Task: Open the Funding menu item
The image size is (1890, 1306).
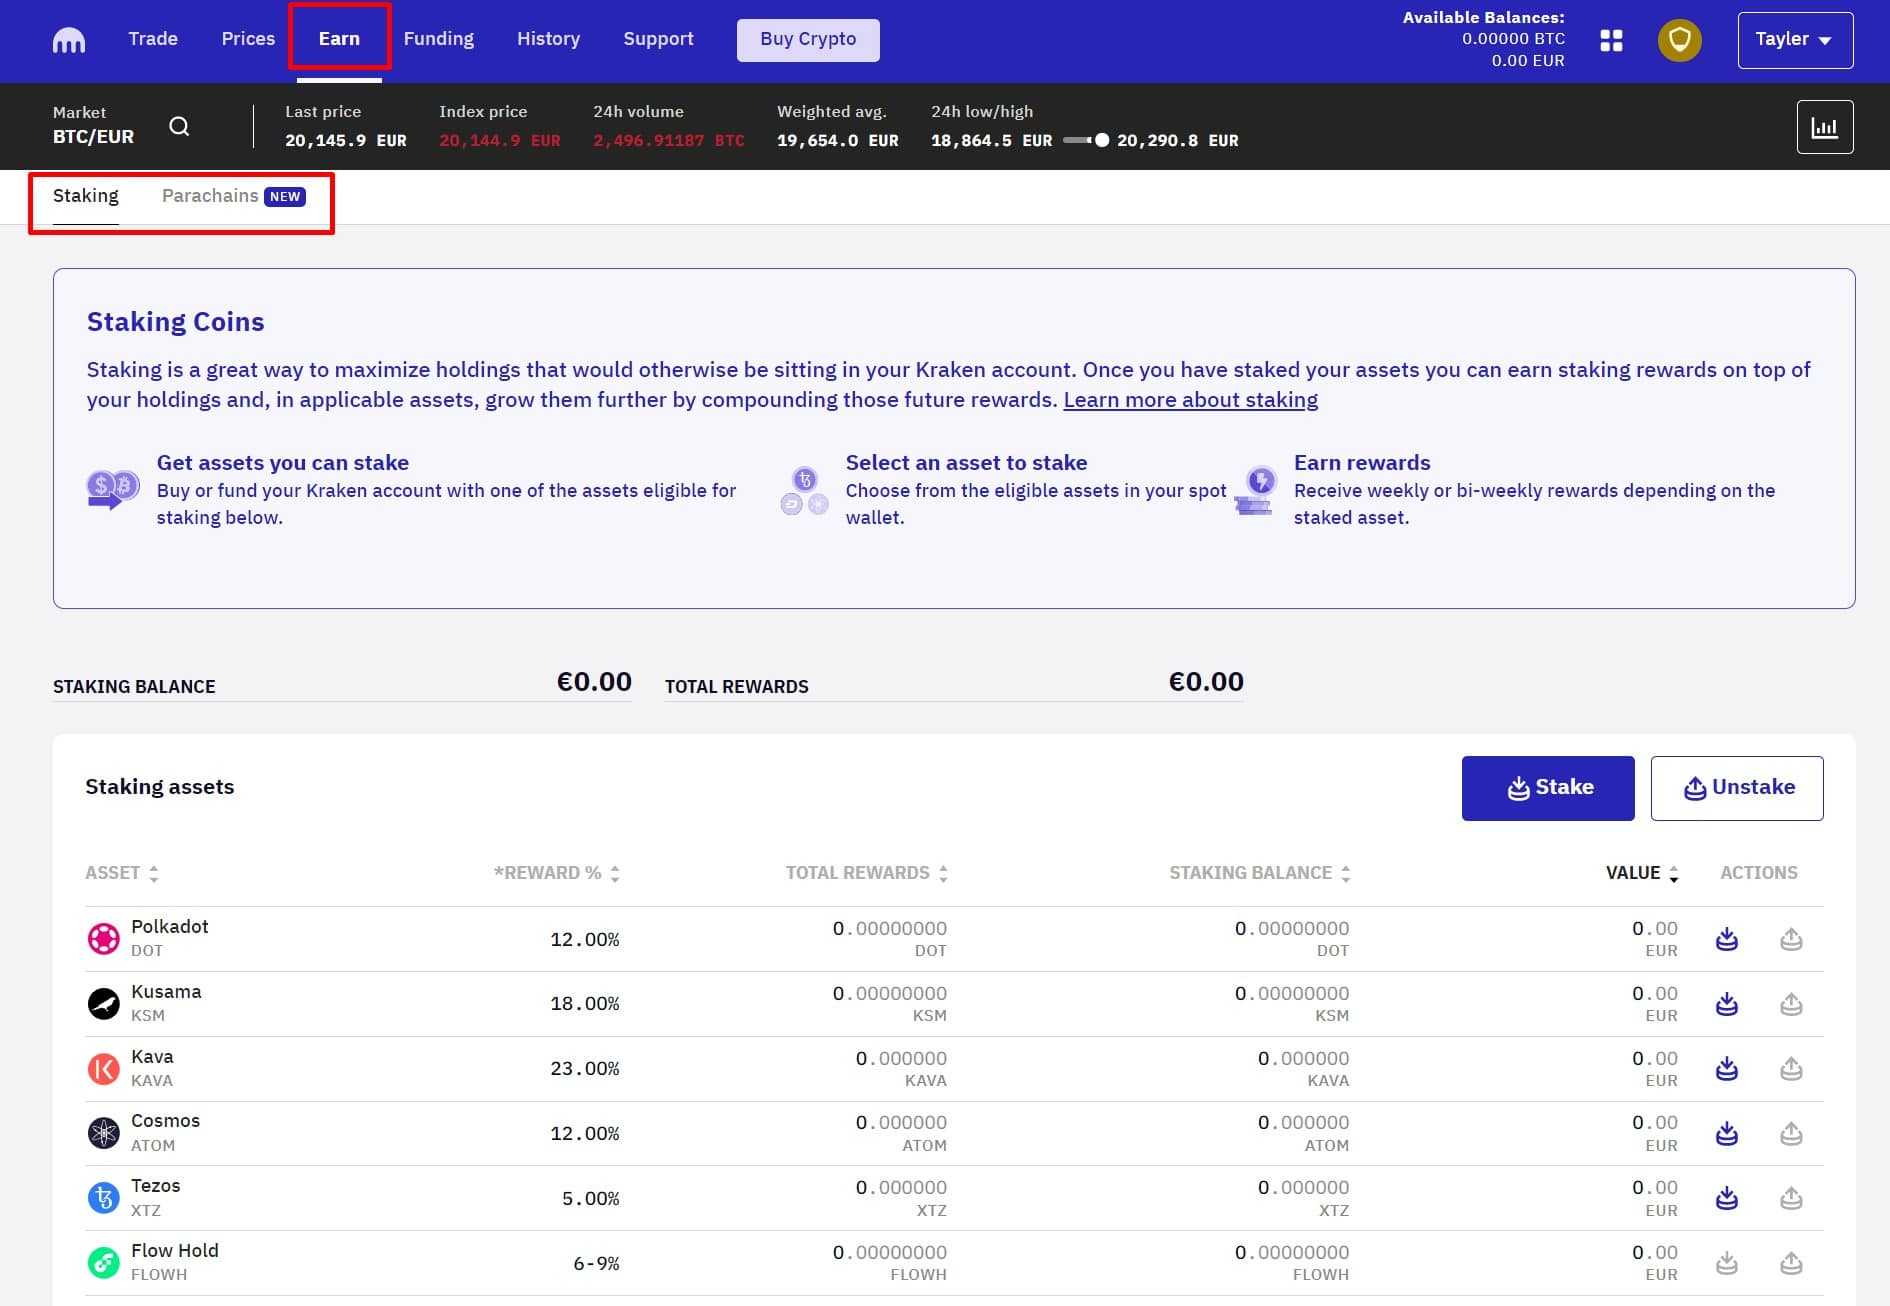Action: click(438, 39)
